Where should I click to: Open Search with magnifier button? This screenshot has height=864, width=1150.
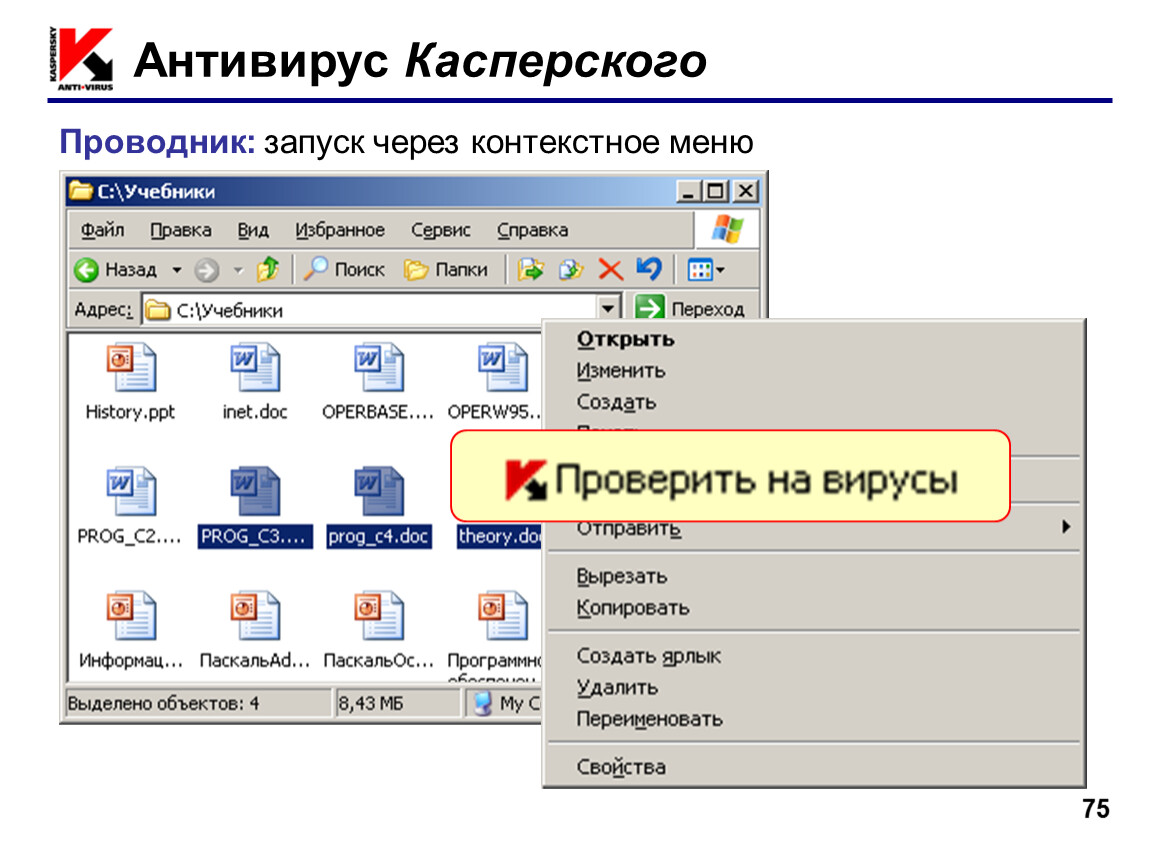click(x=344, y=269)
